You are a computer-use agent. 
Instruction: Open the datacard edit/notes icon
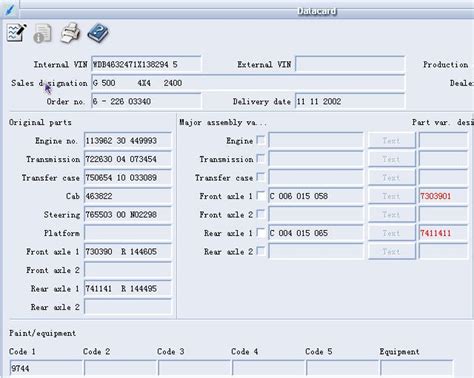[17, 33]
